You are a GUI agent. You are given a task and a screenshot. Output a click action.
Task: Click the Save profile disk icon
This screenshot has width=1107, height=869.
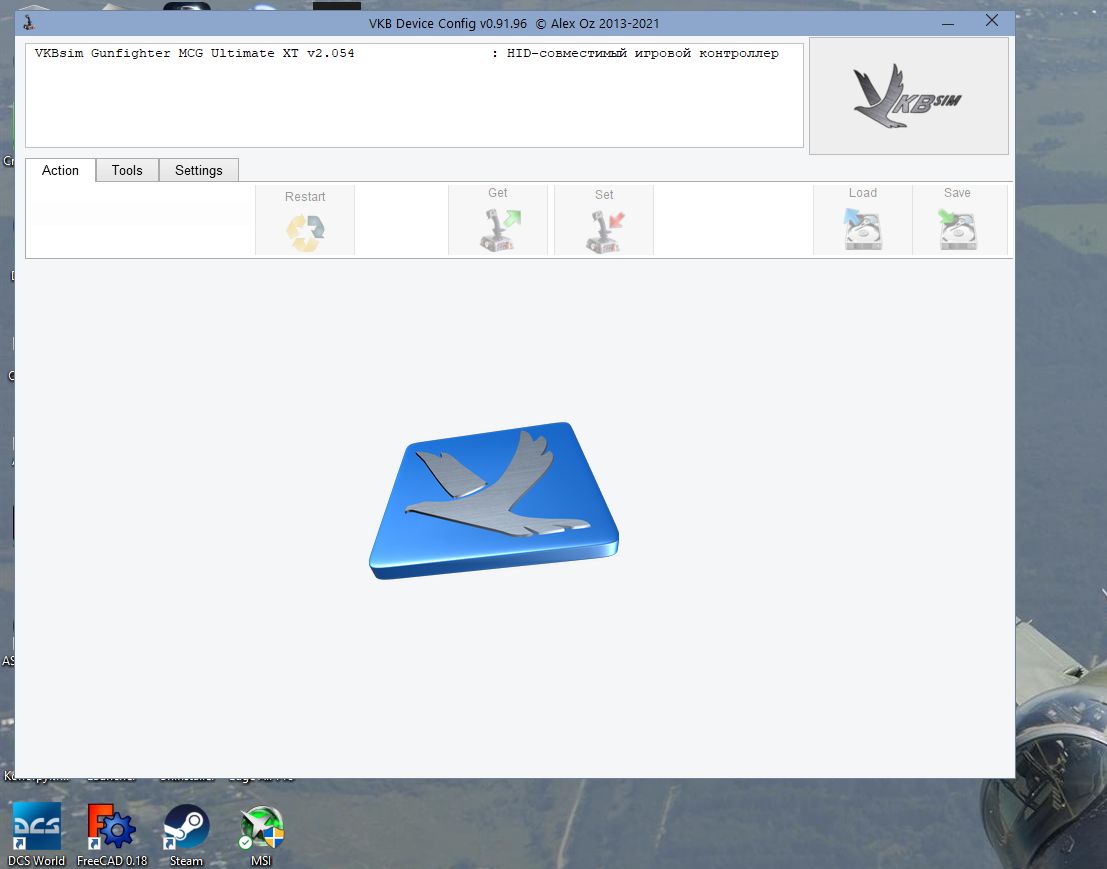957,229
